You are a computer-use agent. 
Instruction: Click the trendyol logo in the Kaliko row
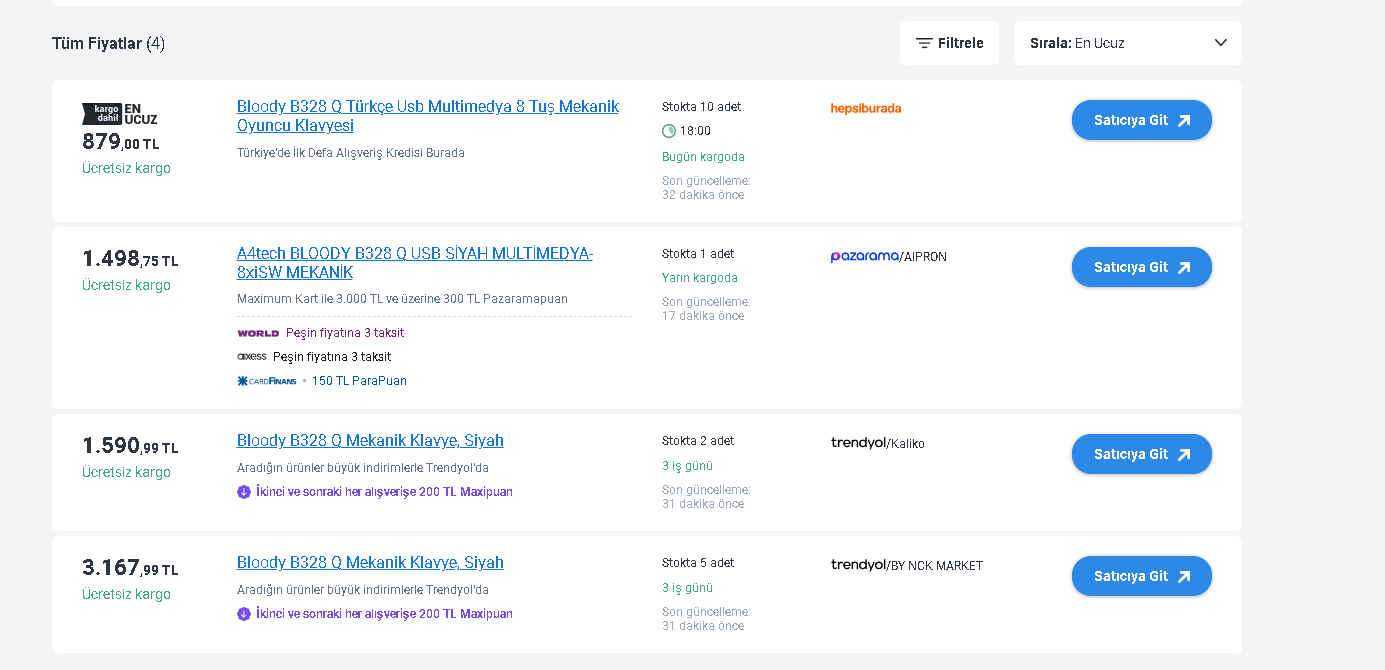click(859, 442)
